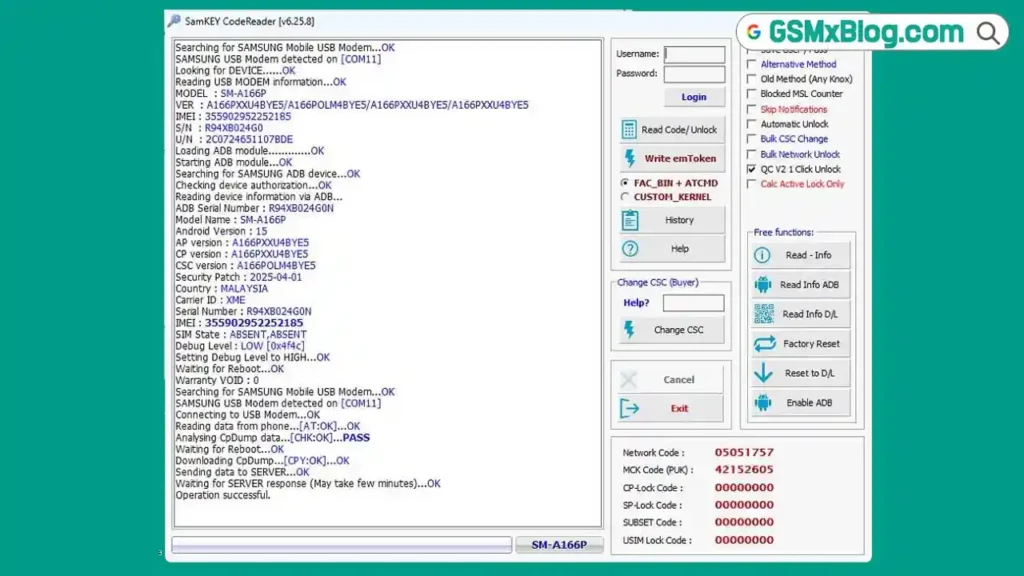Click 'Warranty VOID : 0' log line
1024x576 pixels.
click(217, 380)
